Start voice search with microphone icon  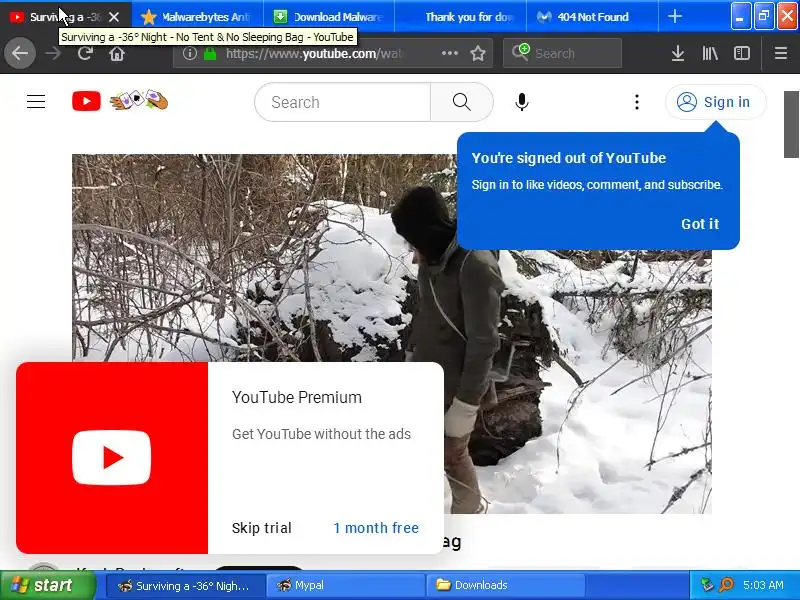(521, 102)
